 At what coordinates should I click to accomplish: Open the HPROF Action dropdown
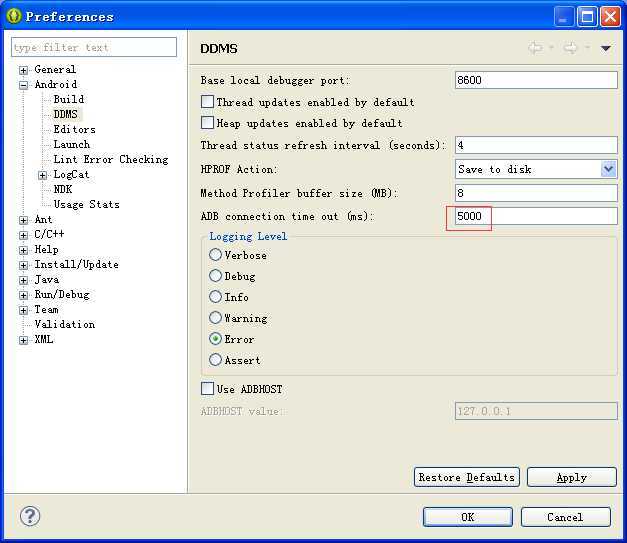pos(608,169)
